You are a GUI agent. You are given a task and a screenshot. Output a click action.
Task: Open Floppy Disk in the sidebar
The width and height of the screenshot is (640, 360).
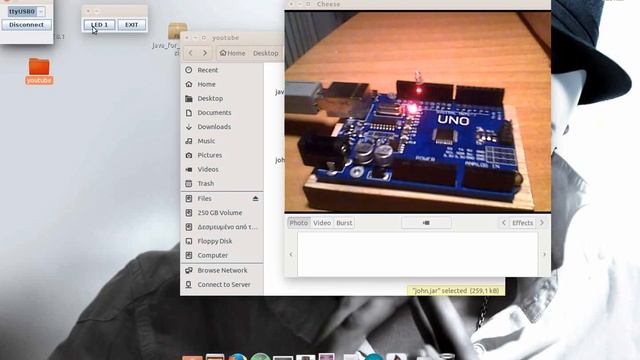click(x=222, y=241)
